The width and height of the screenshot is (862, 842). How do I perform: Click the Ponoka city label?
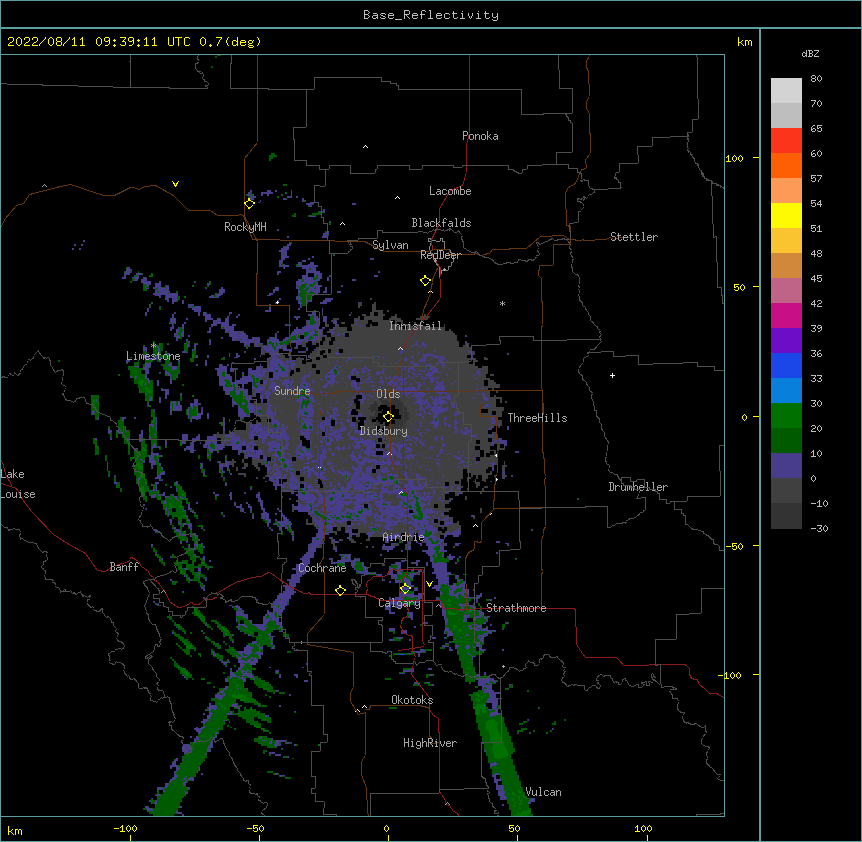click(x=480, y=136)
